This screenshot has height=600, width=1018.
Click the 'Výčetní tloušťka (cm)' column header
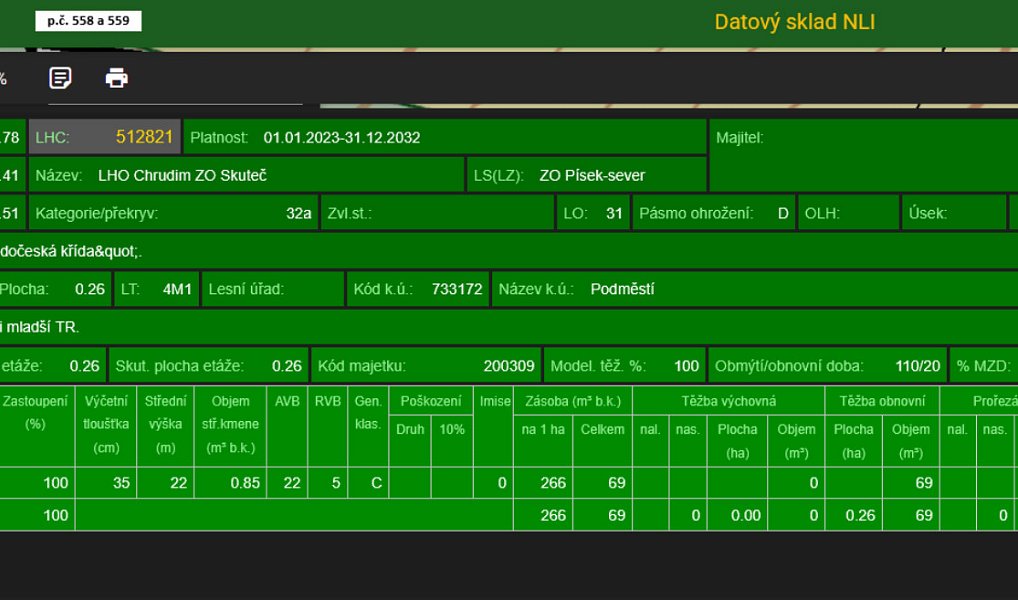(106, 424)
